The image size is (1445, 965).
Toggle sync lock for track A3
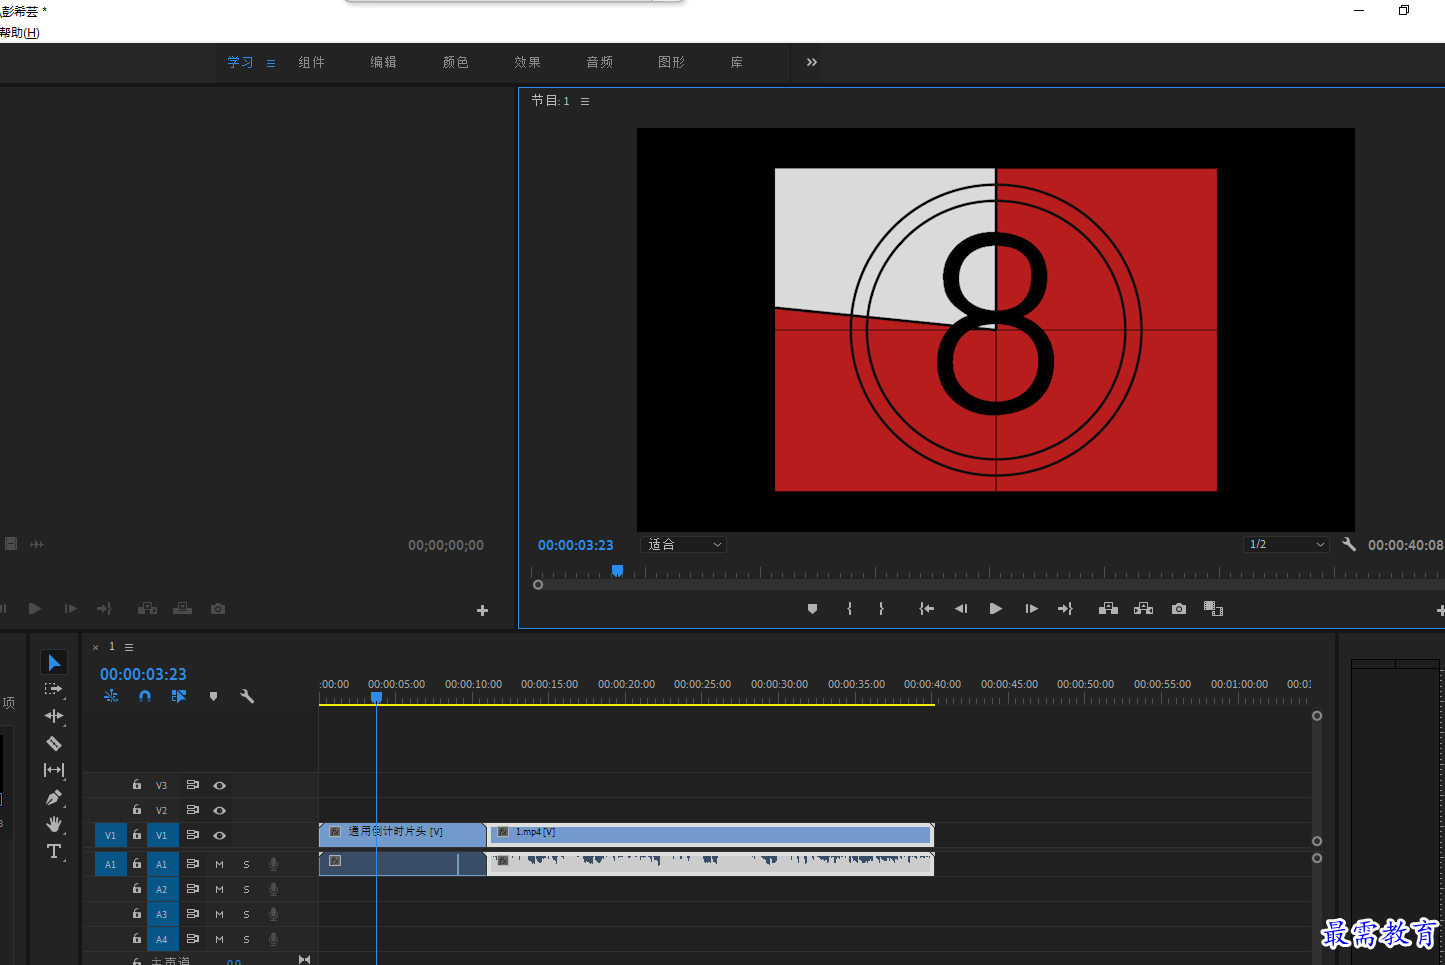click(193, 914)
